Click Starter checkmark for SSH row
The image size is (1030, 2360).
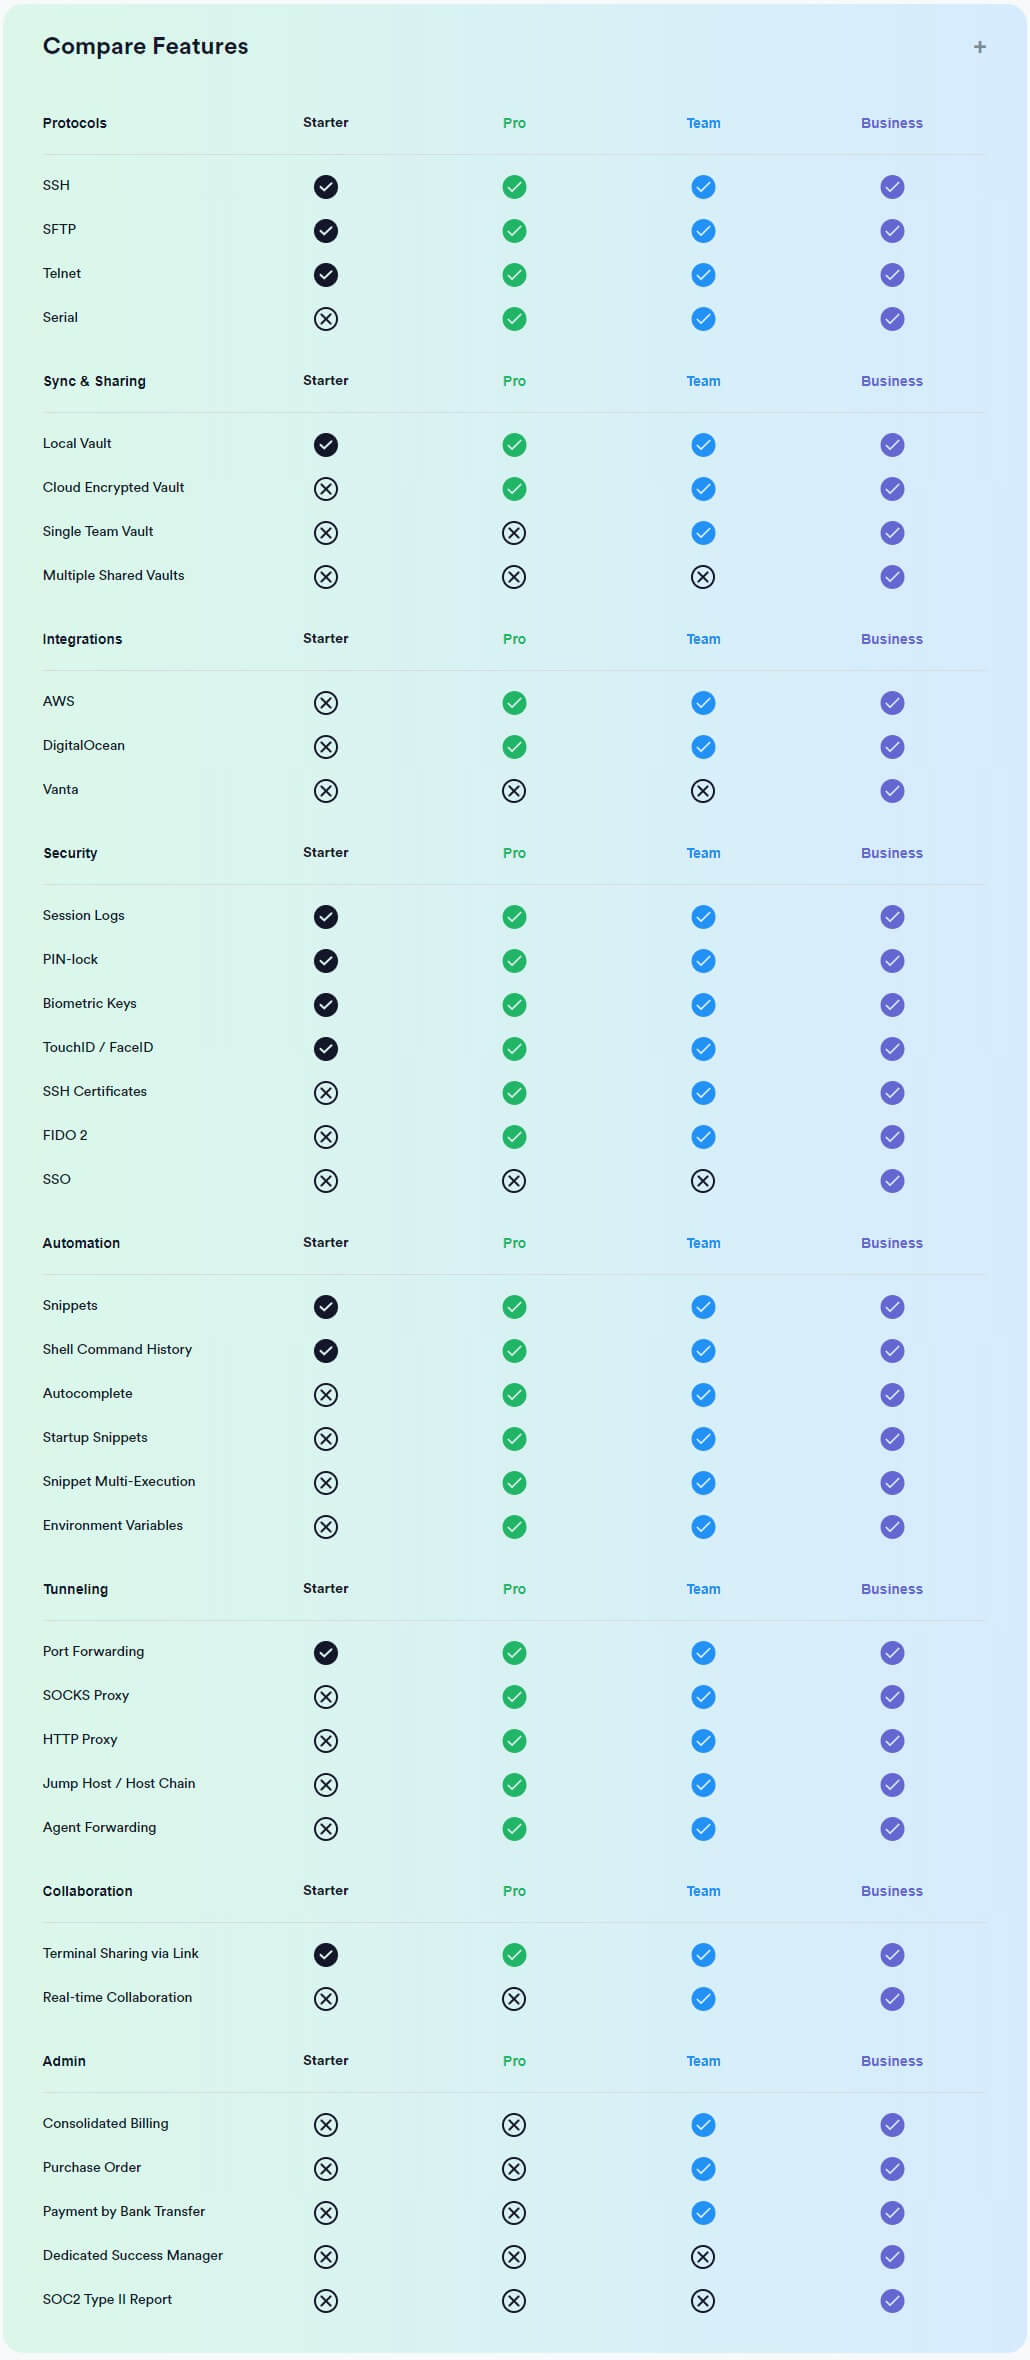pyautogui.click(x=326, y=187)
